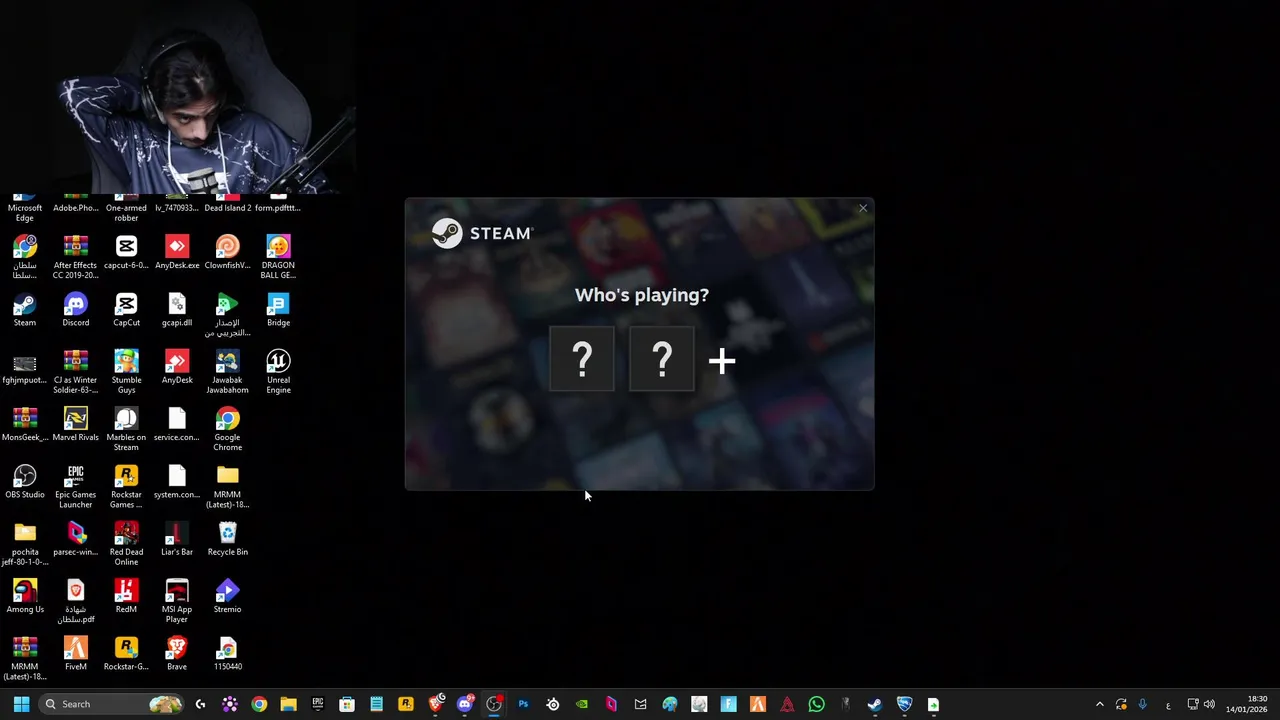Open the MRMM (Latest) yellow folder
Screen dimensions: 1280x720
(x=227, y=486)
